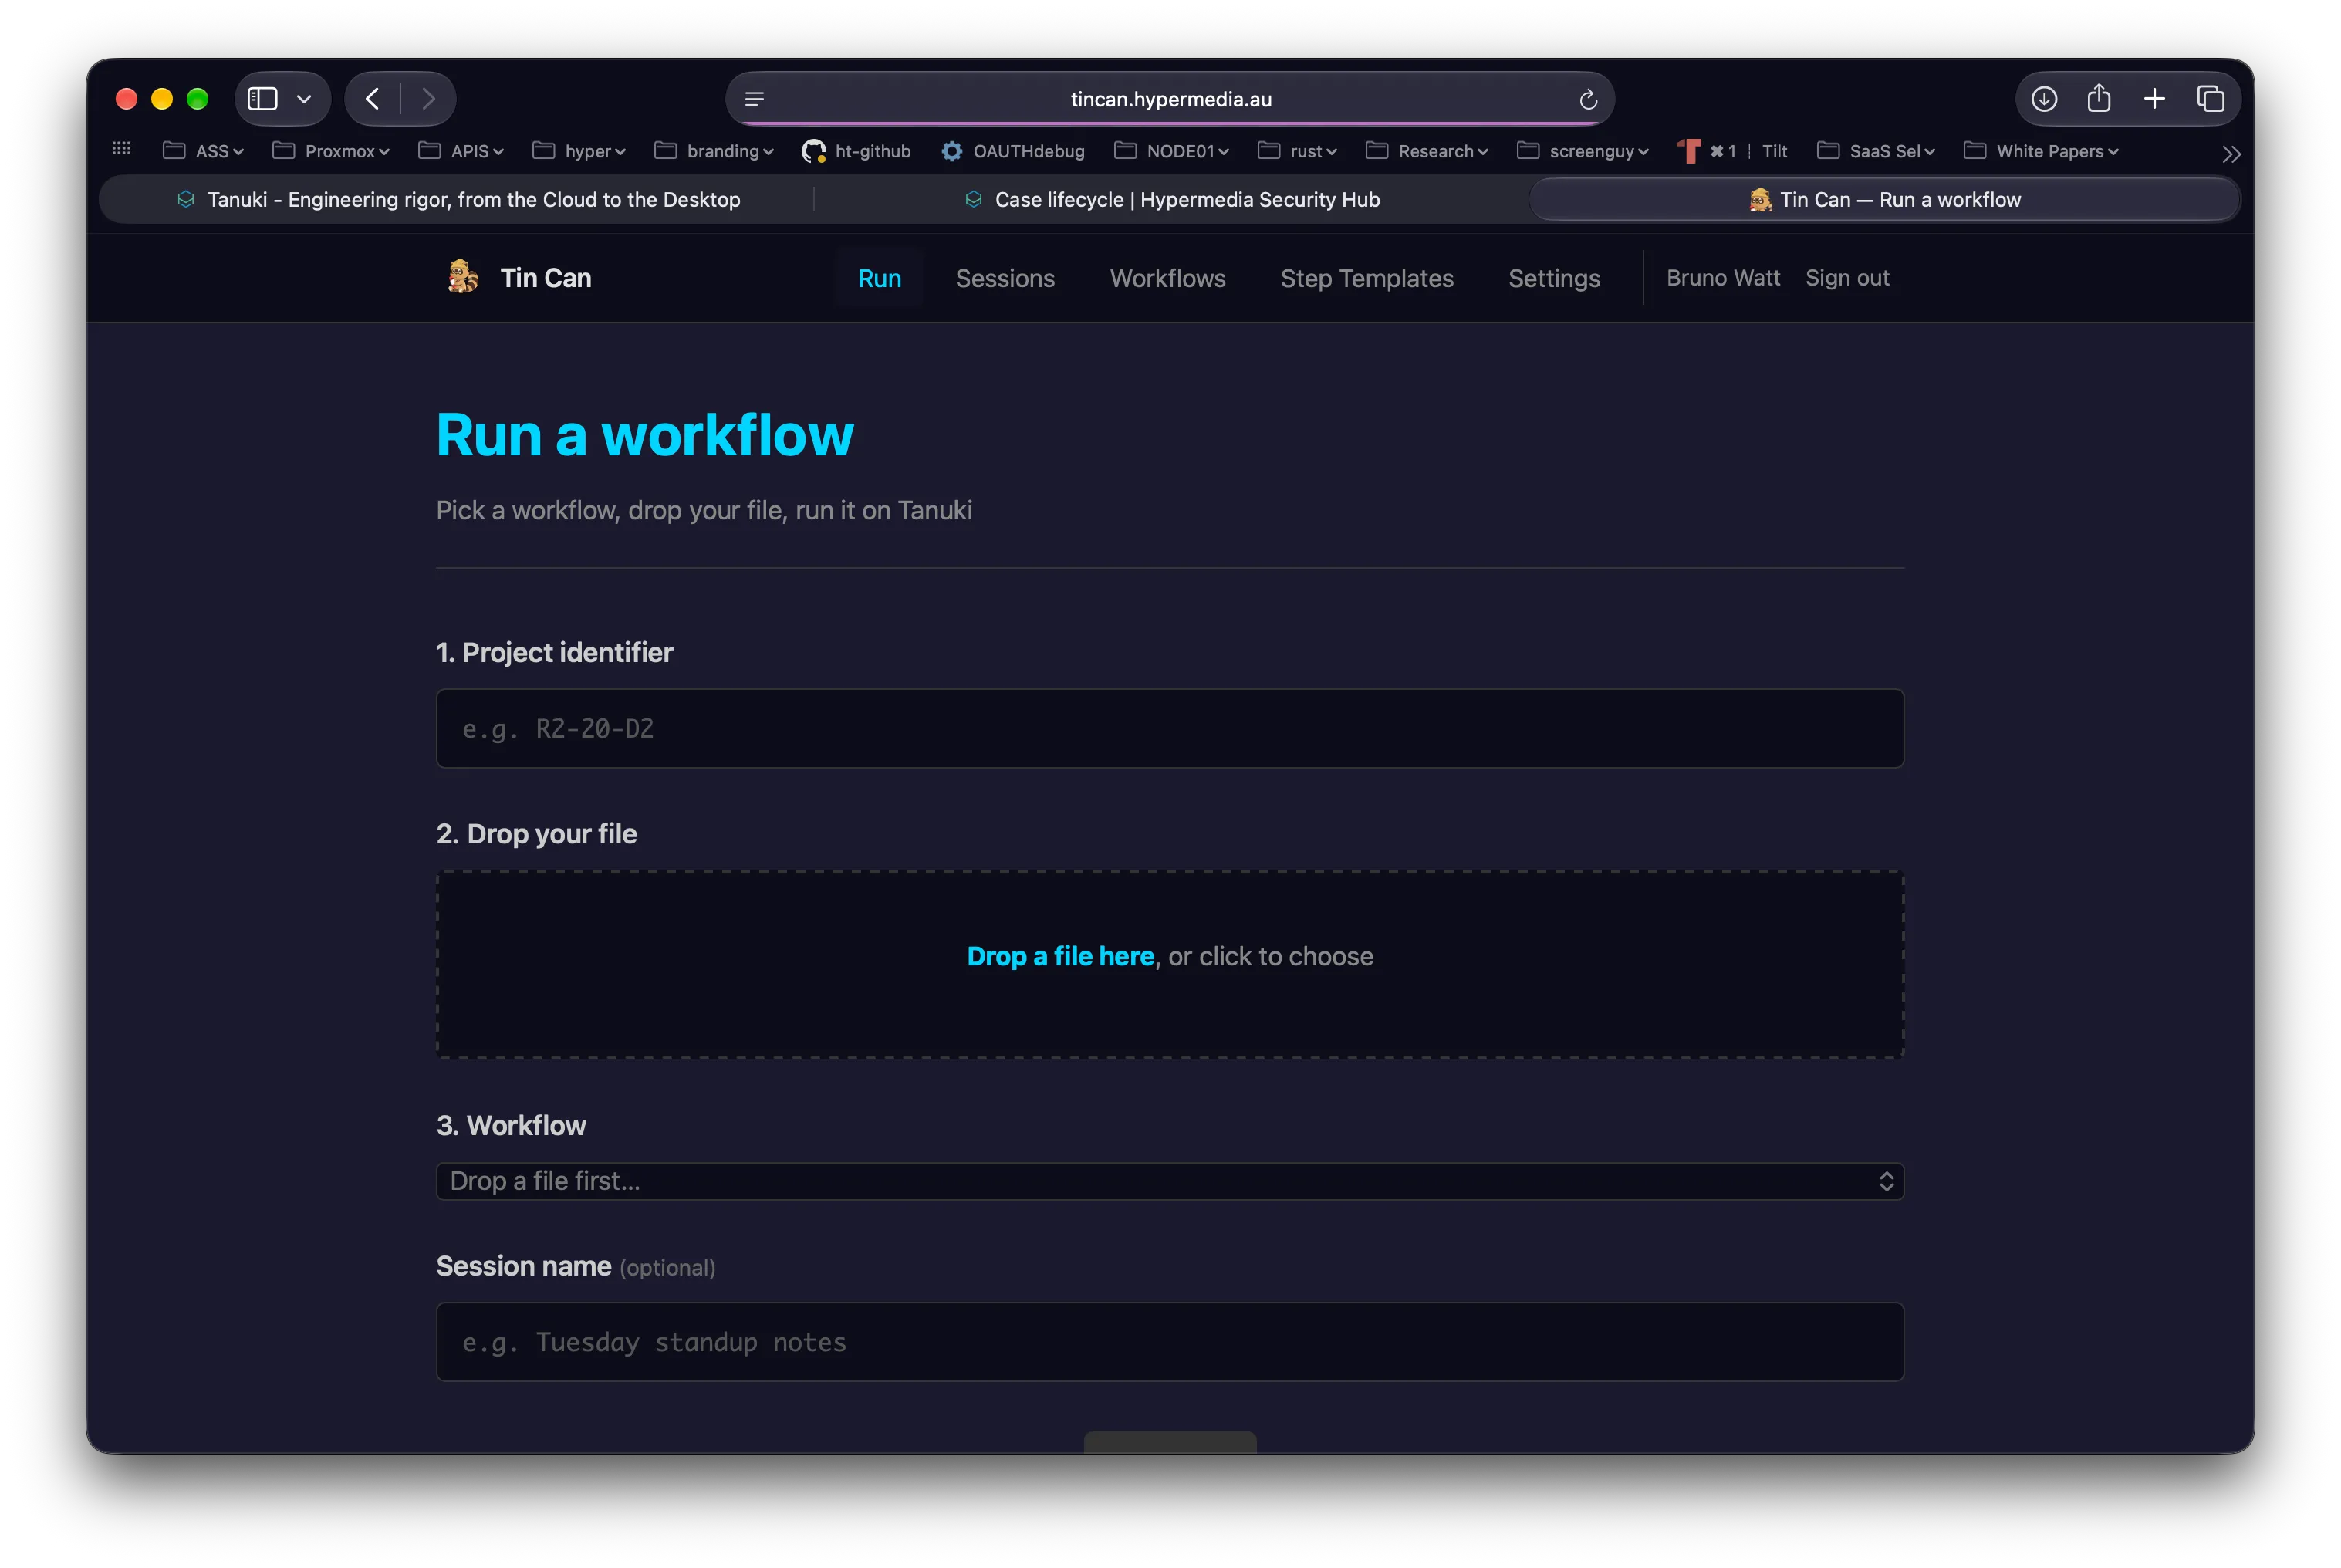Expand the hyper bookmarks folder

pyautogui.click(x=579, y=151)
